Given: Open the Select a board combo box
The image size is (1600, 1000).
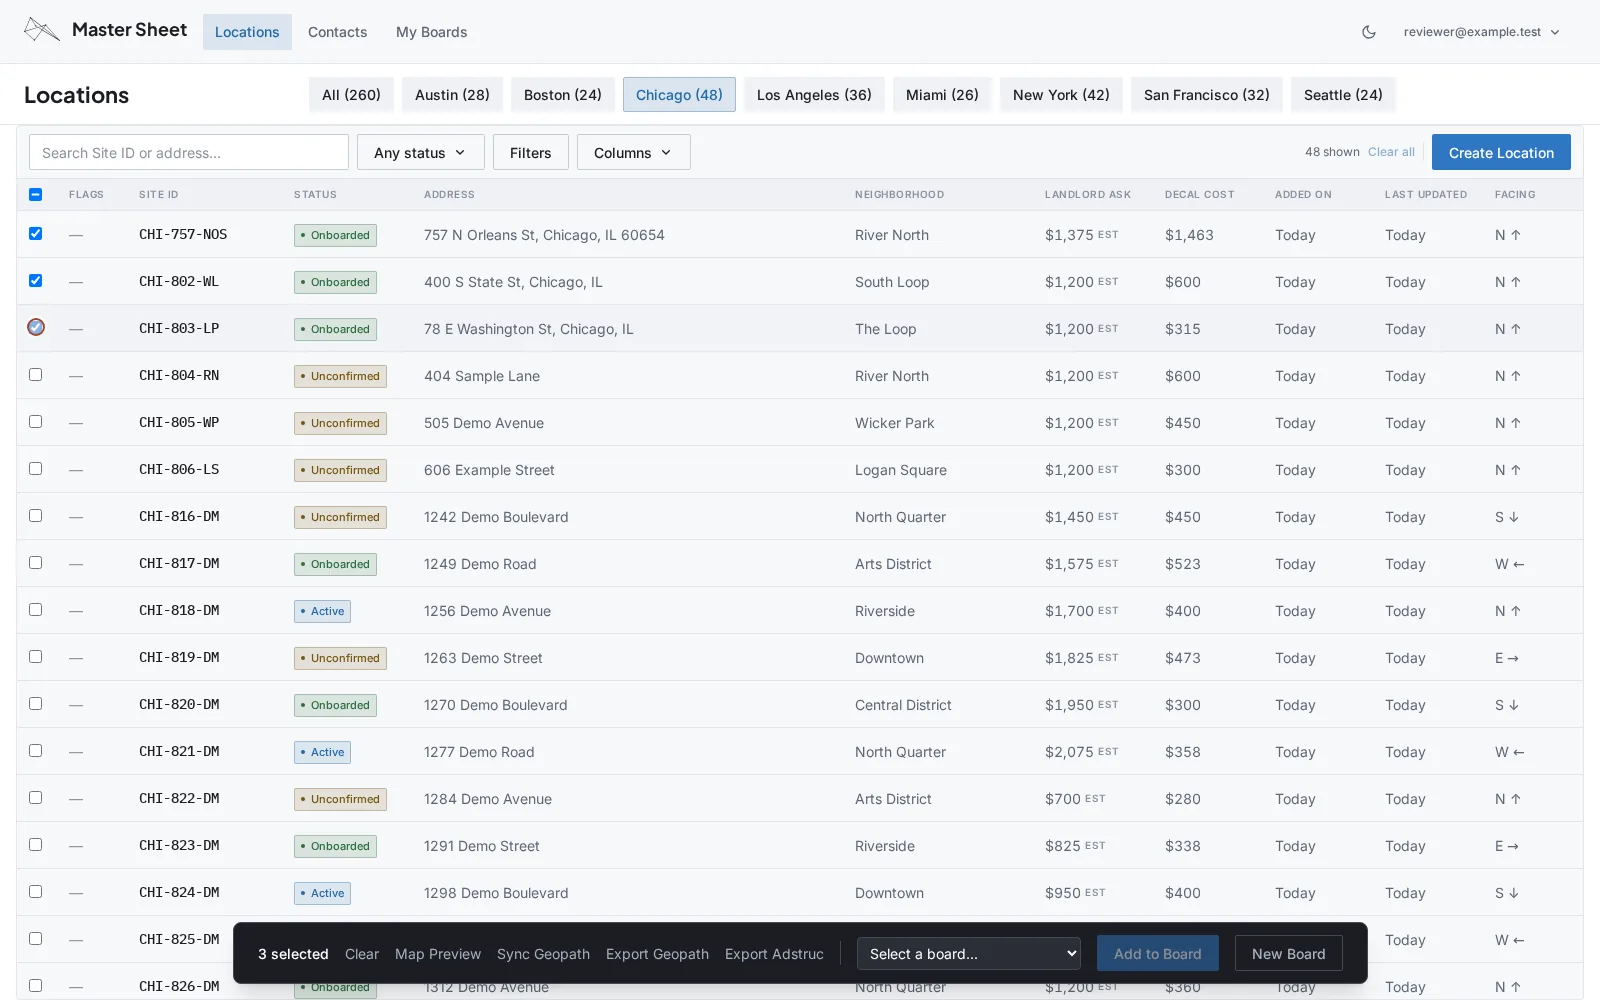Looking at the screenshot, I should [969, 953].
